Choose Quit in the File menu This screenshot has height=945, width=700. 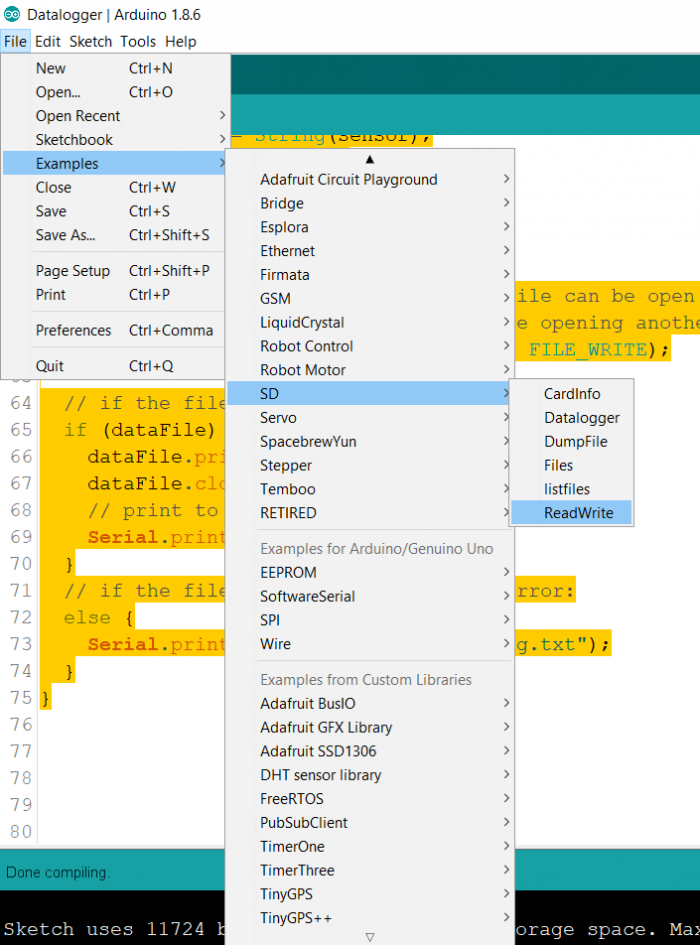[115, 366]
